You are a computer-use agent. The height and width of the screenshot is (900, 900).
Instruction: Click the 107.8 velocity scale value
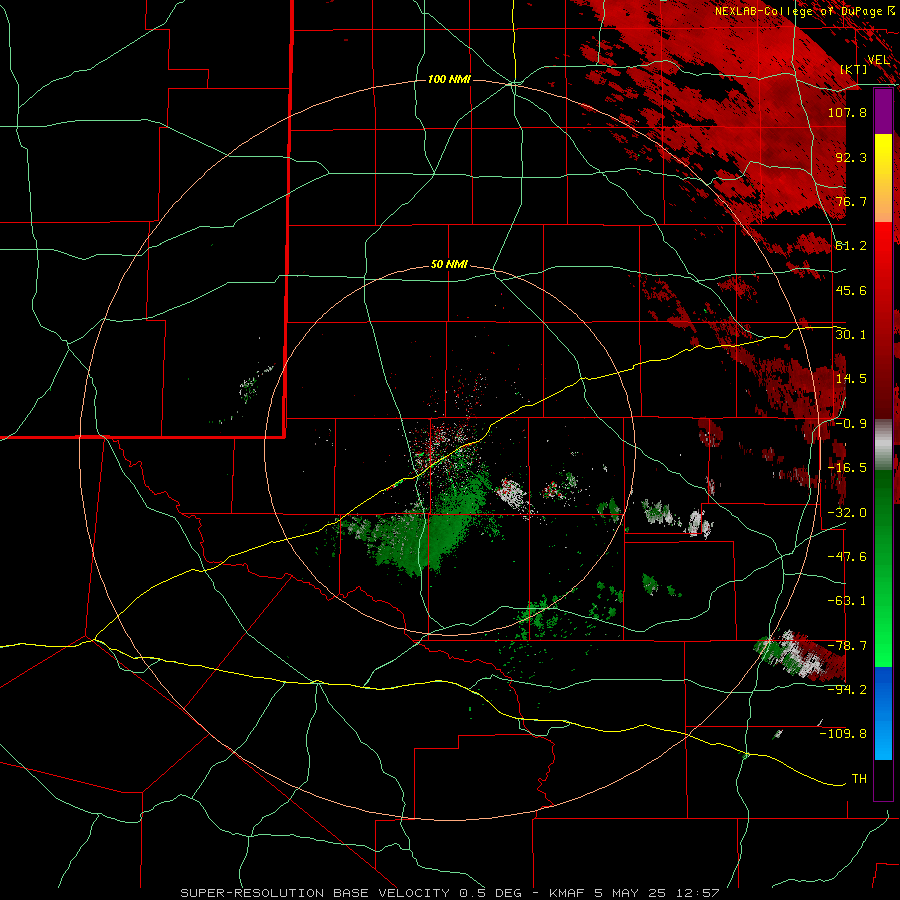coord(847,112)
